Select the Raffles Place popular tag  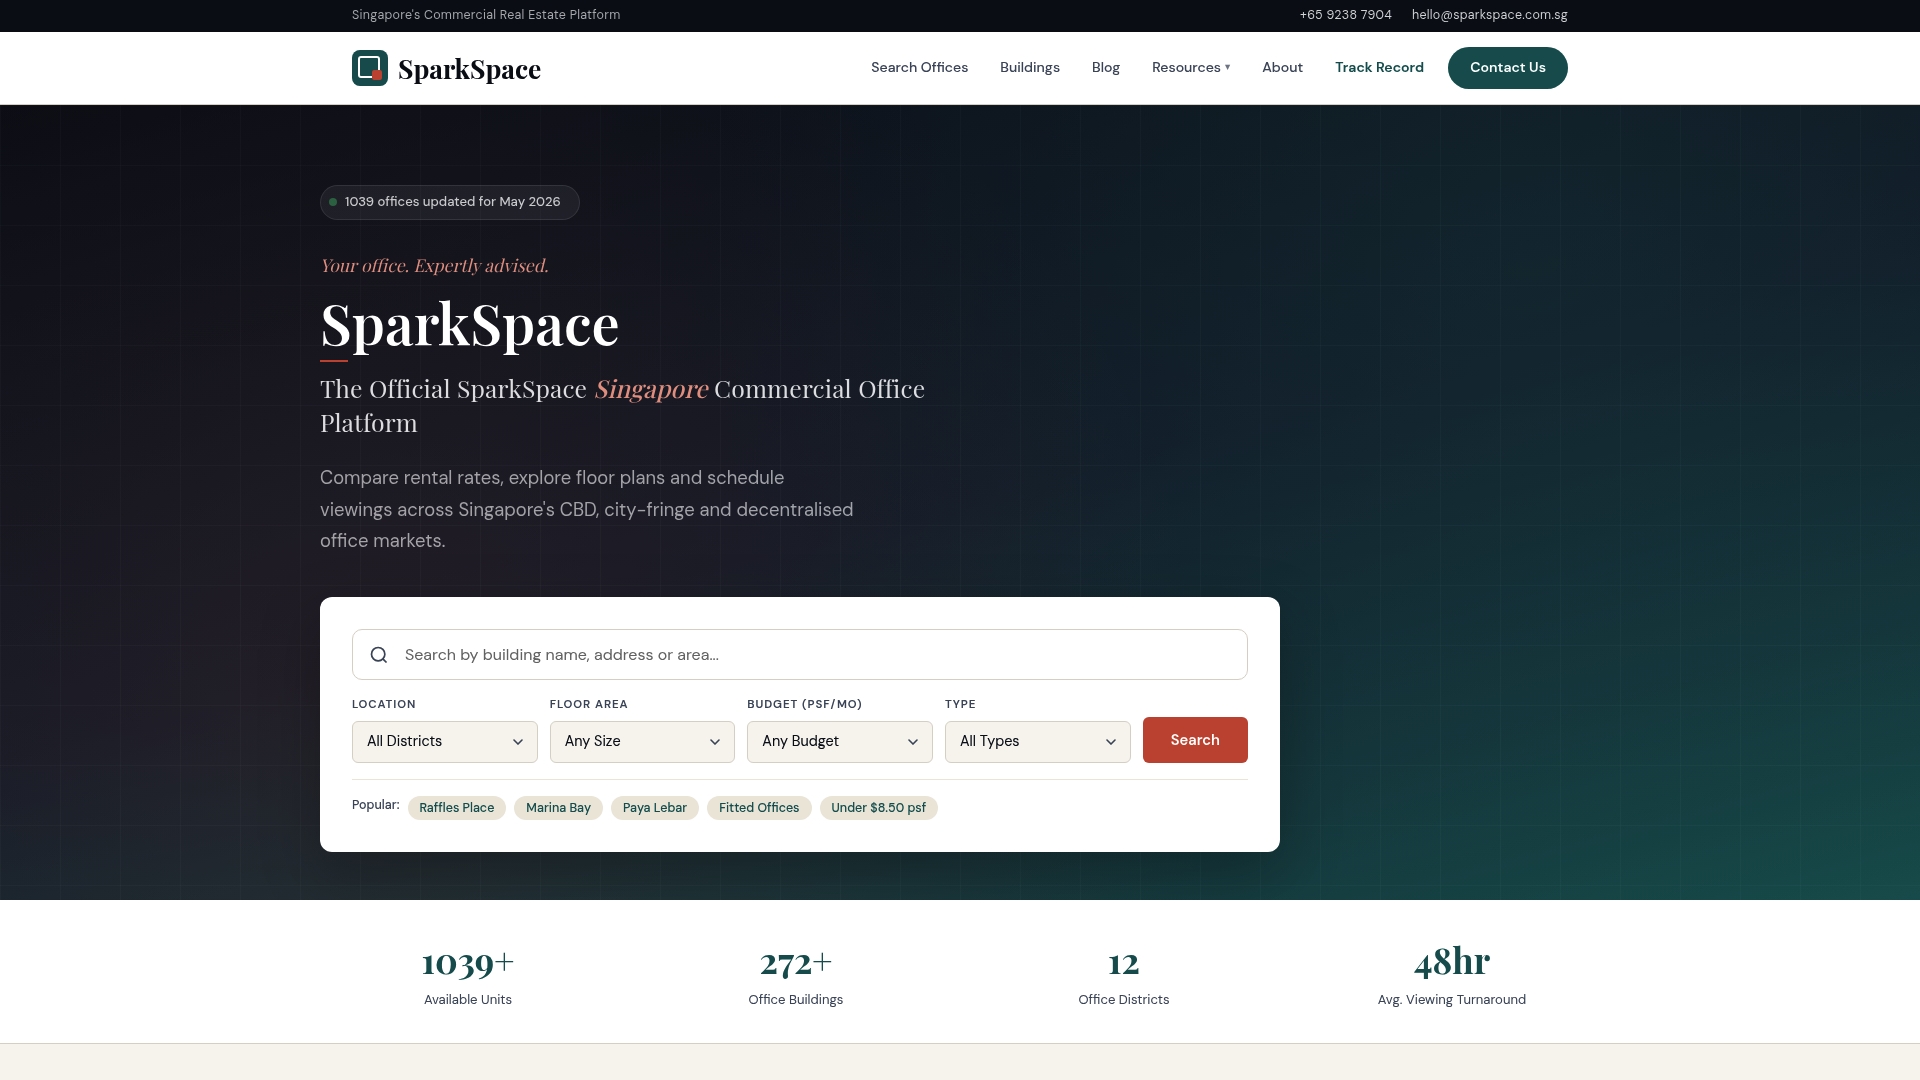click(457, 808)
